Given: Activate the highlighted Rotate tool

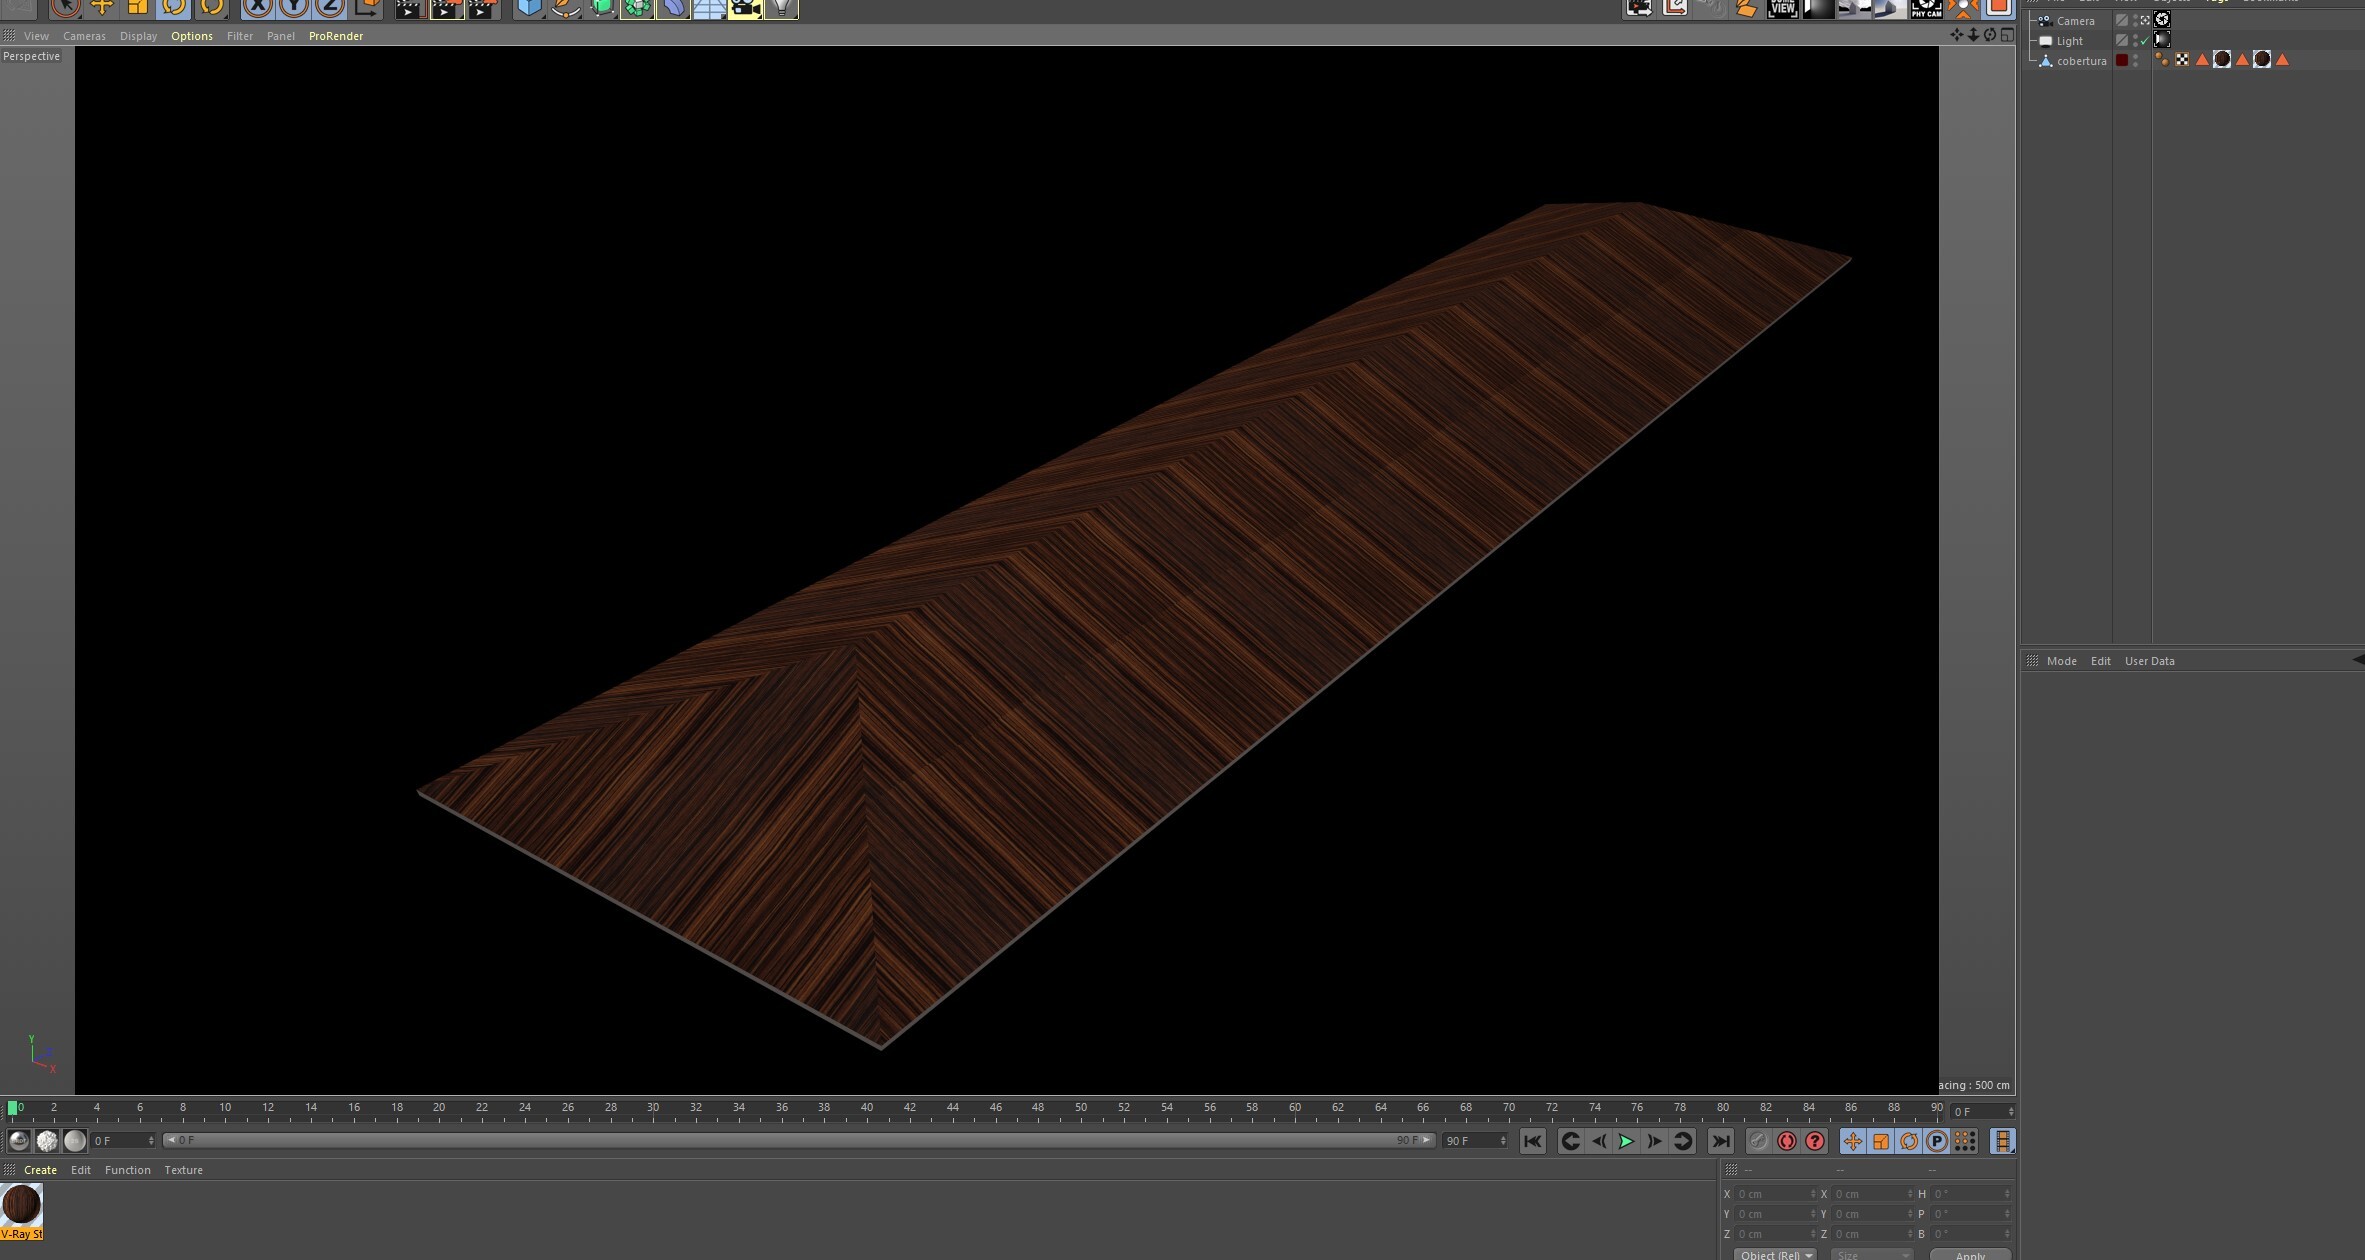Looking at the screenshot, I should 174,8.
